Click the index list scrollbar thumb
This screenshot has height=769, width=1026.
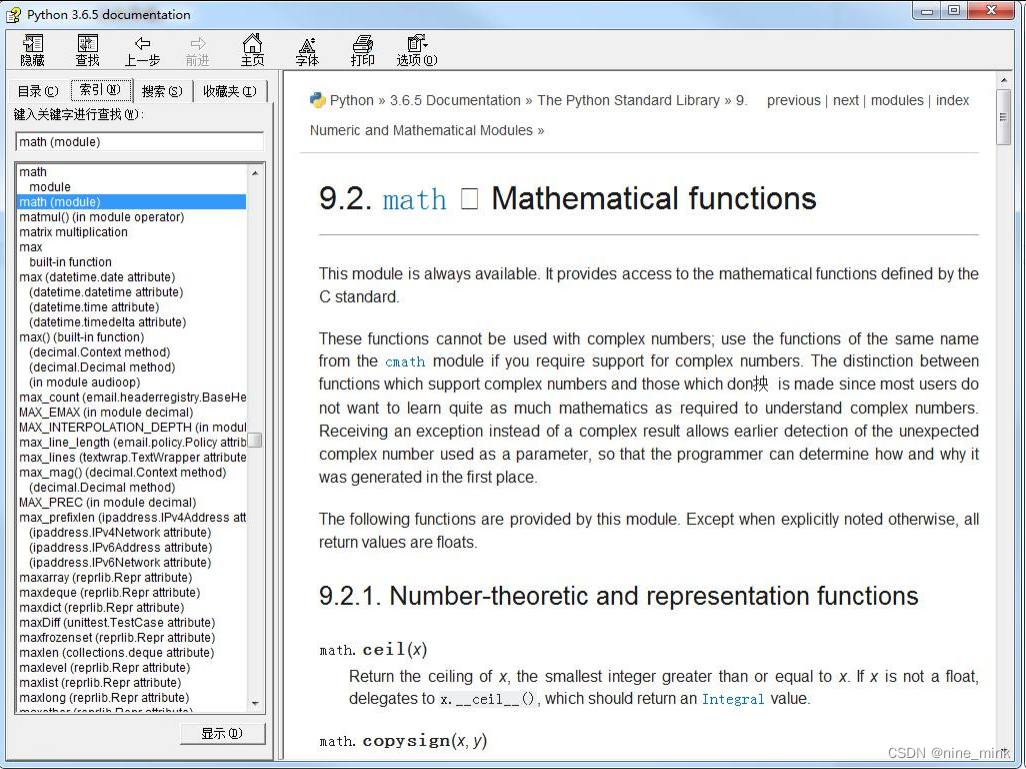[x=255, y=440]
